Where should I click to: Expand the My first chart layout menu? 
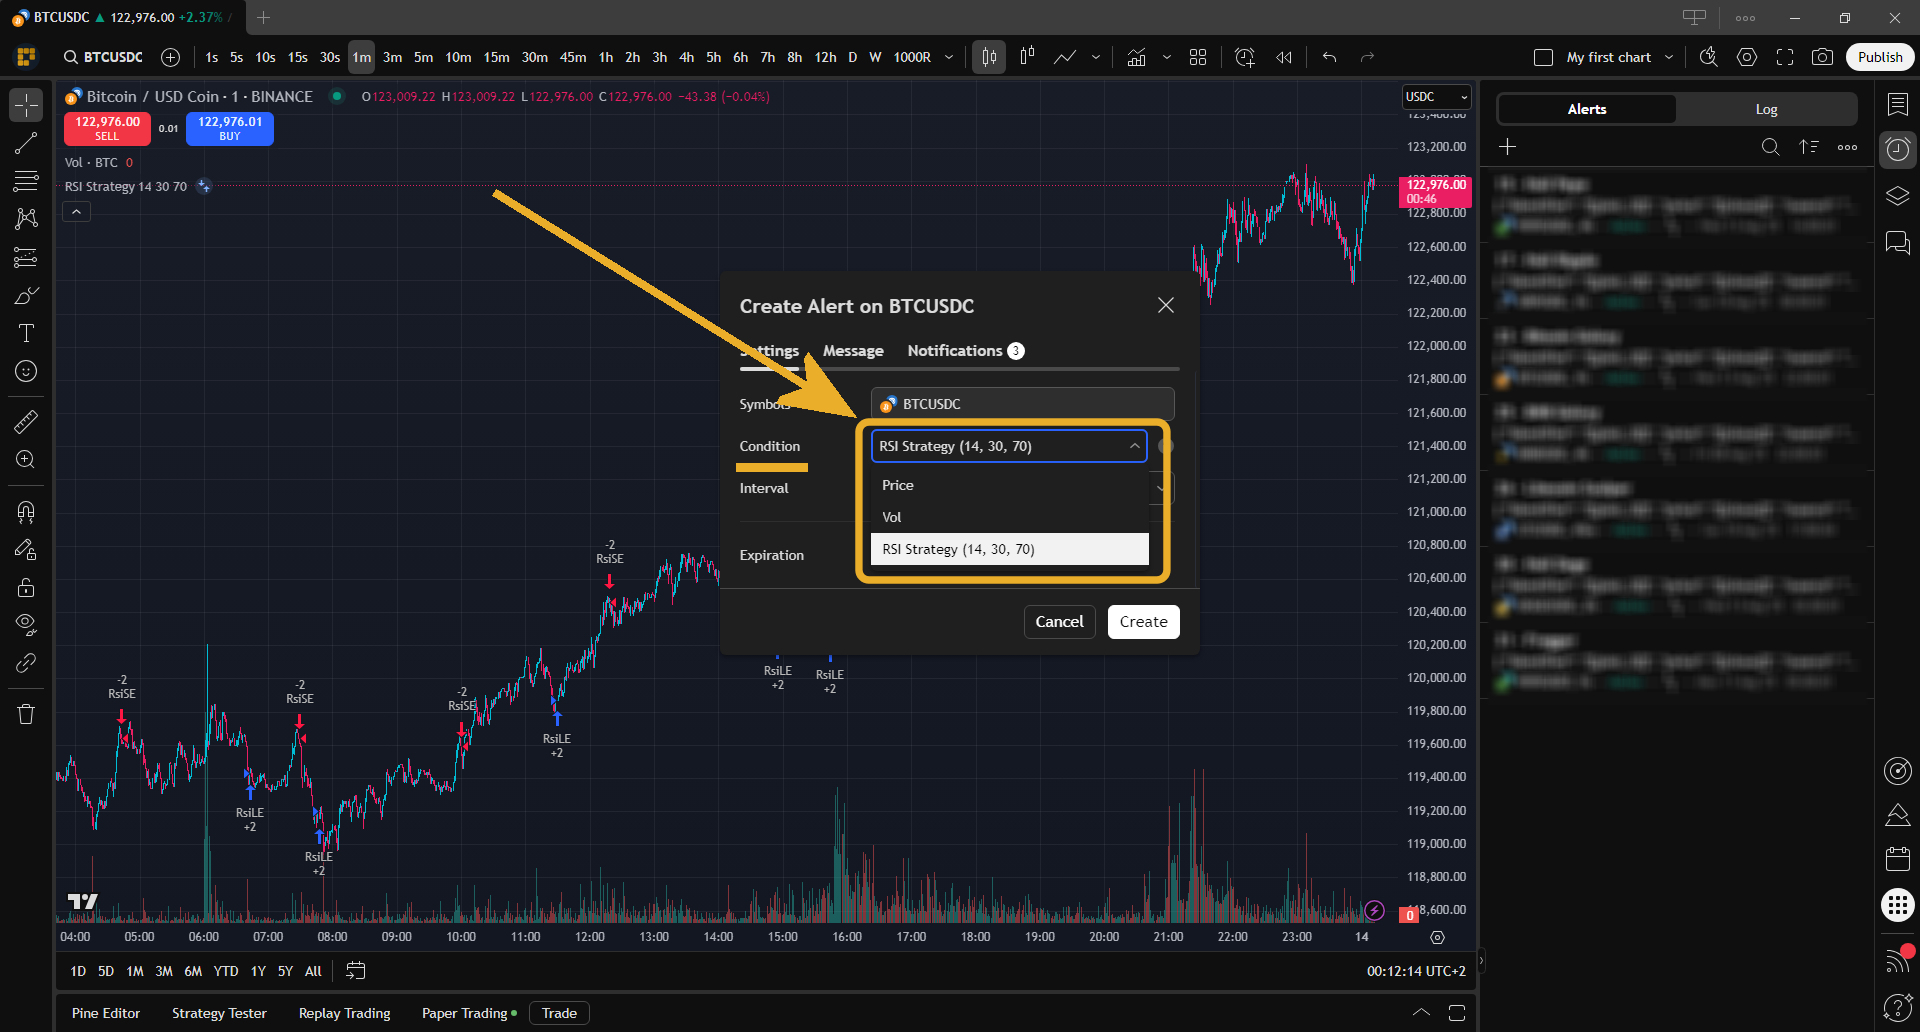[1669, 57]
